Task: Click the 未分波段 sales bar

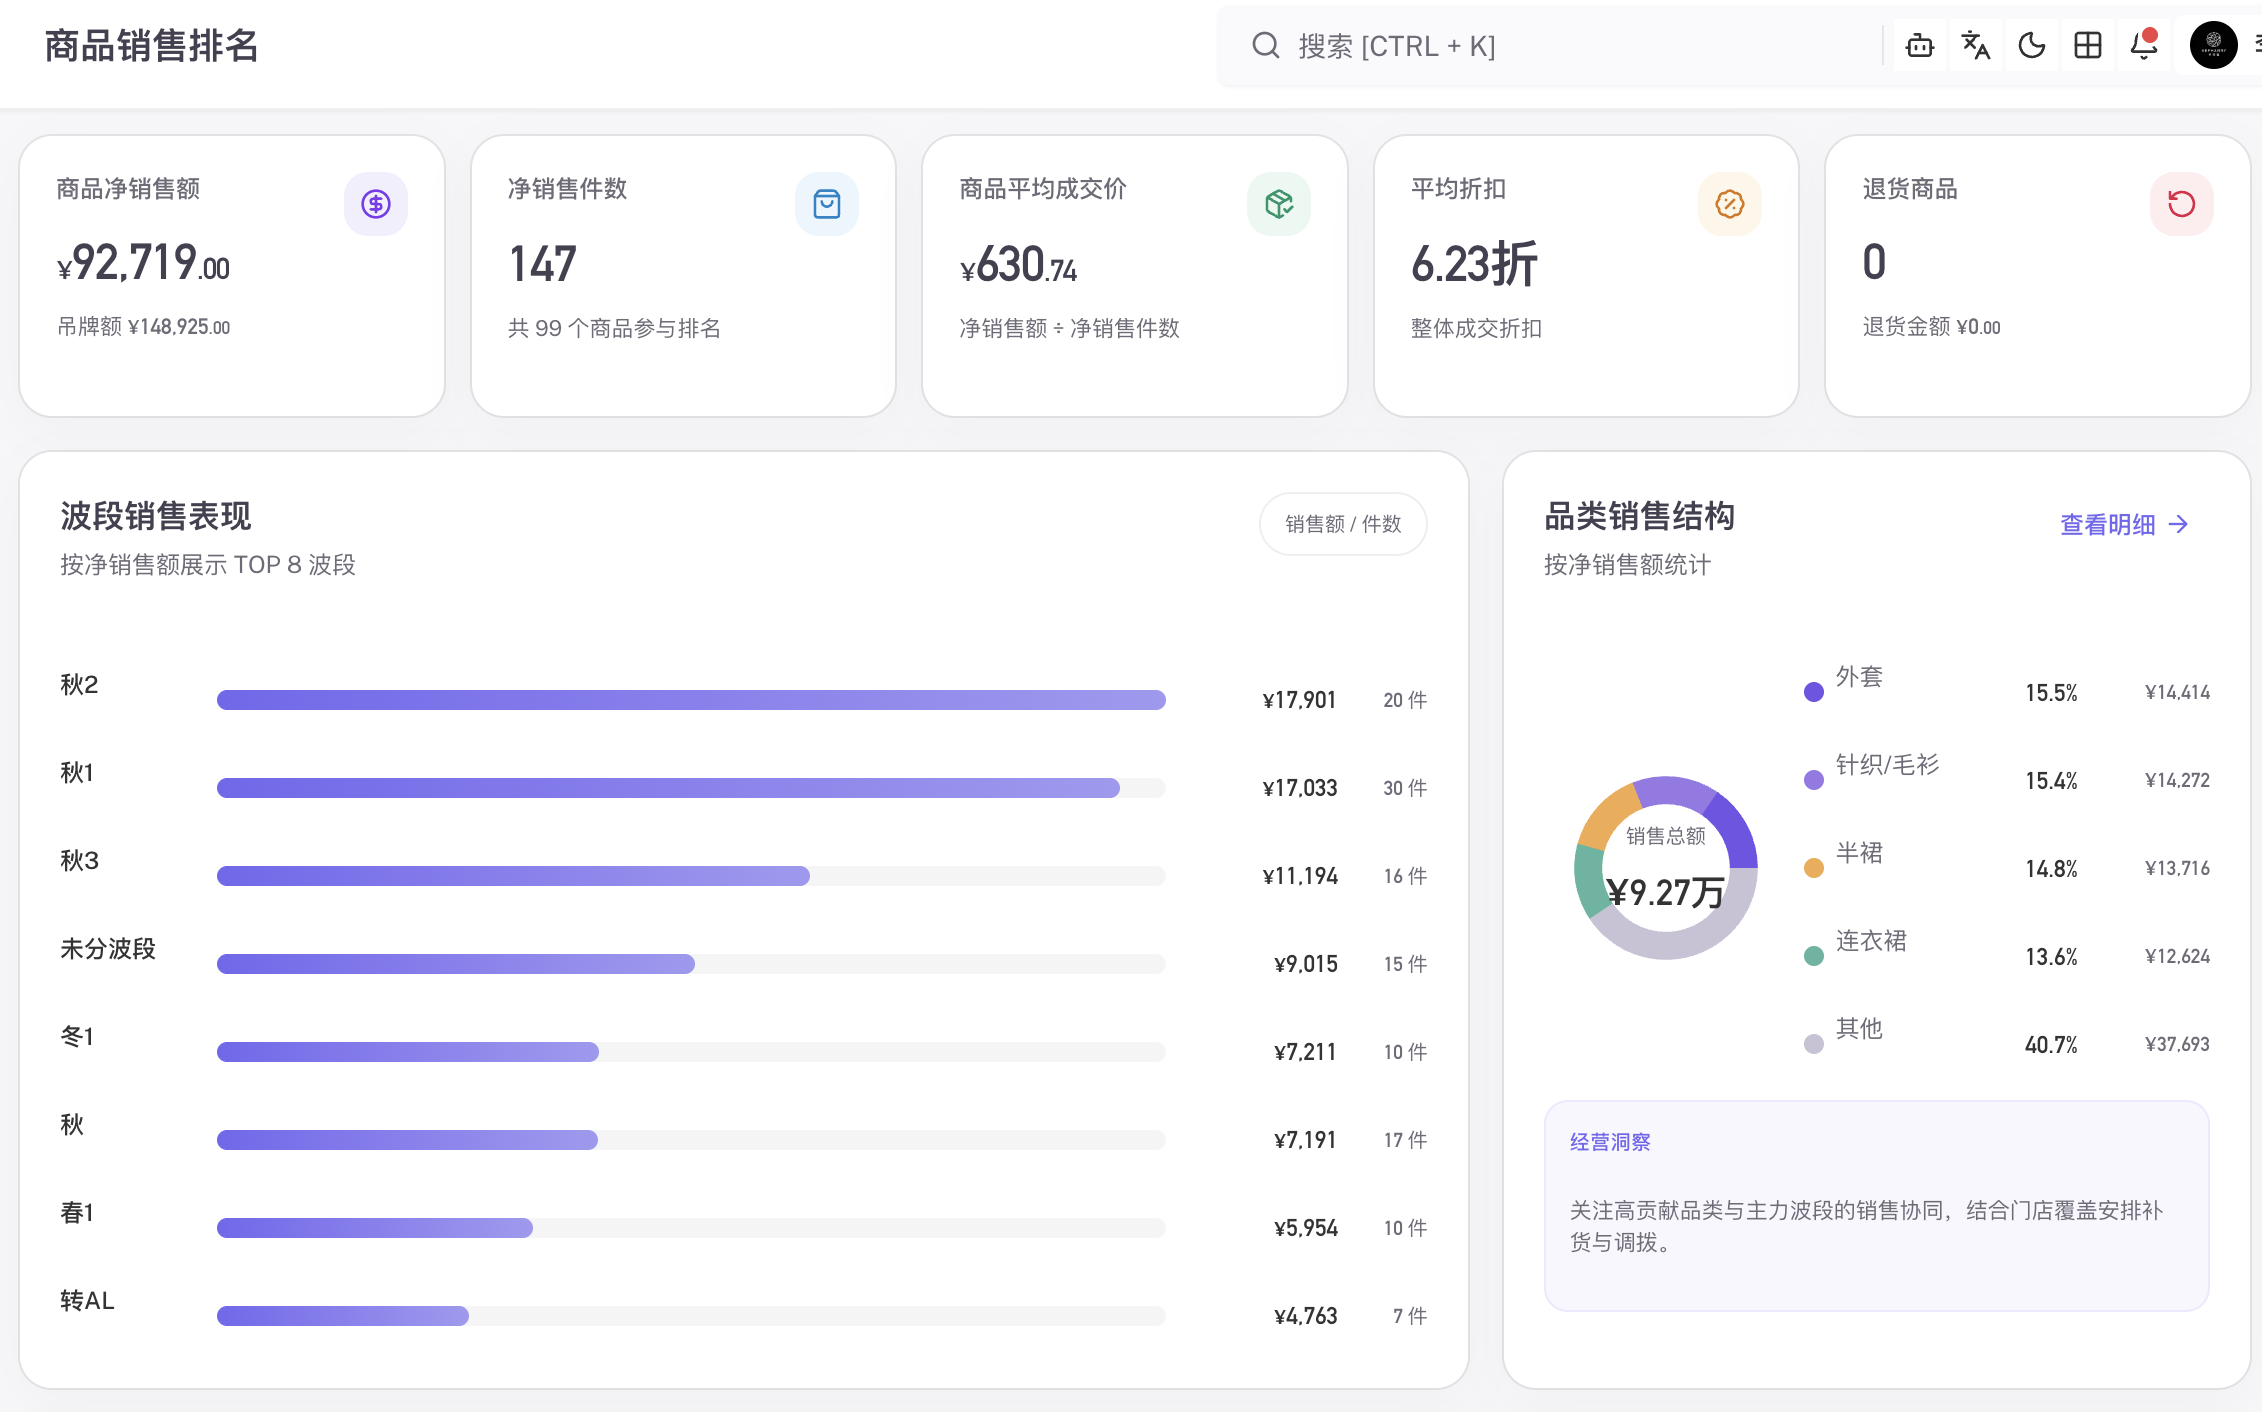Action: (691, 964)
